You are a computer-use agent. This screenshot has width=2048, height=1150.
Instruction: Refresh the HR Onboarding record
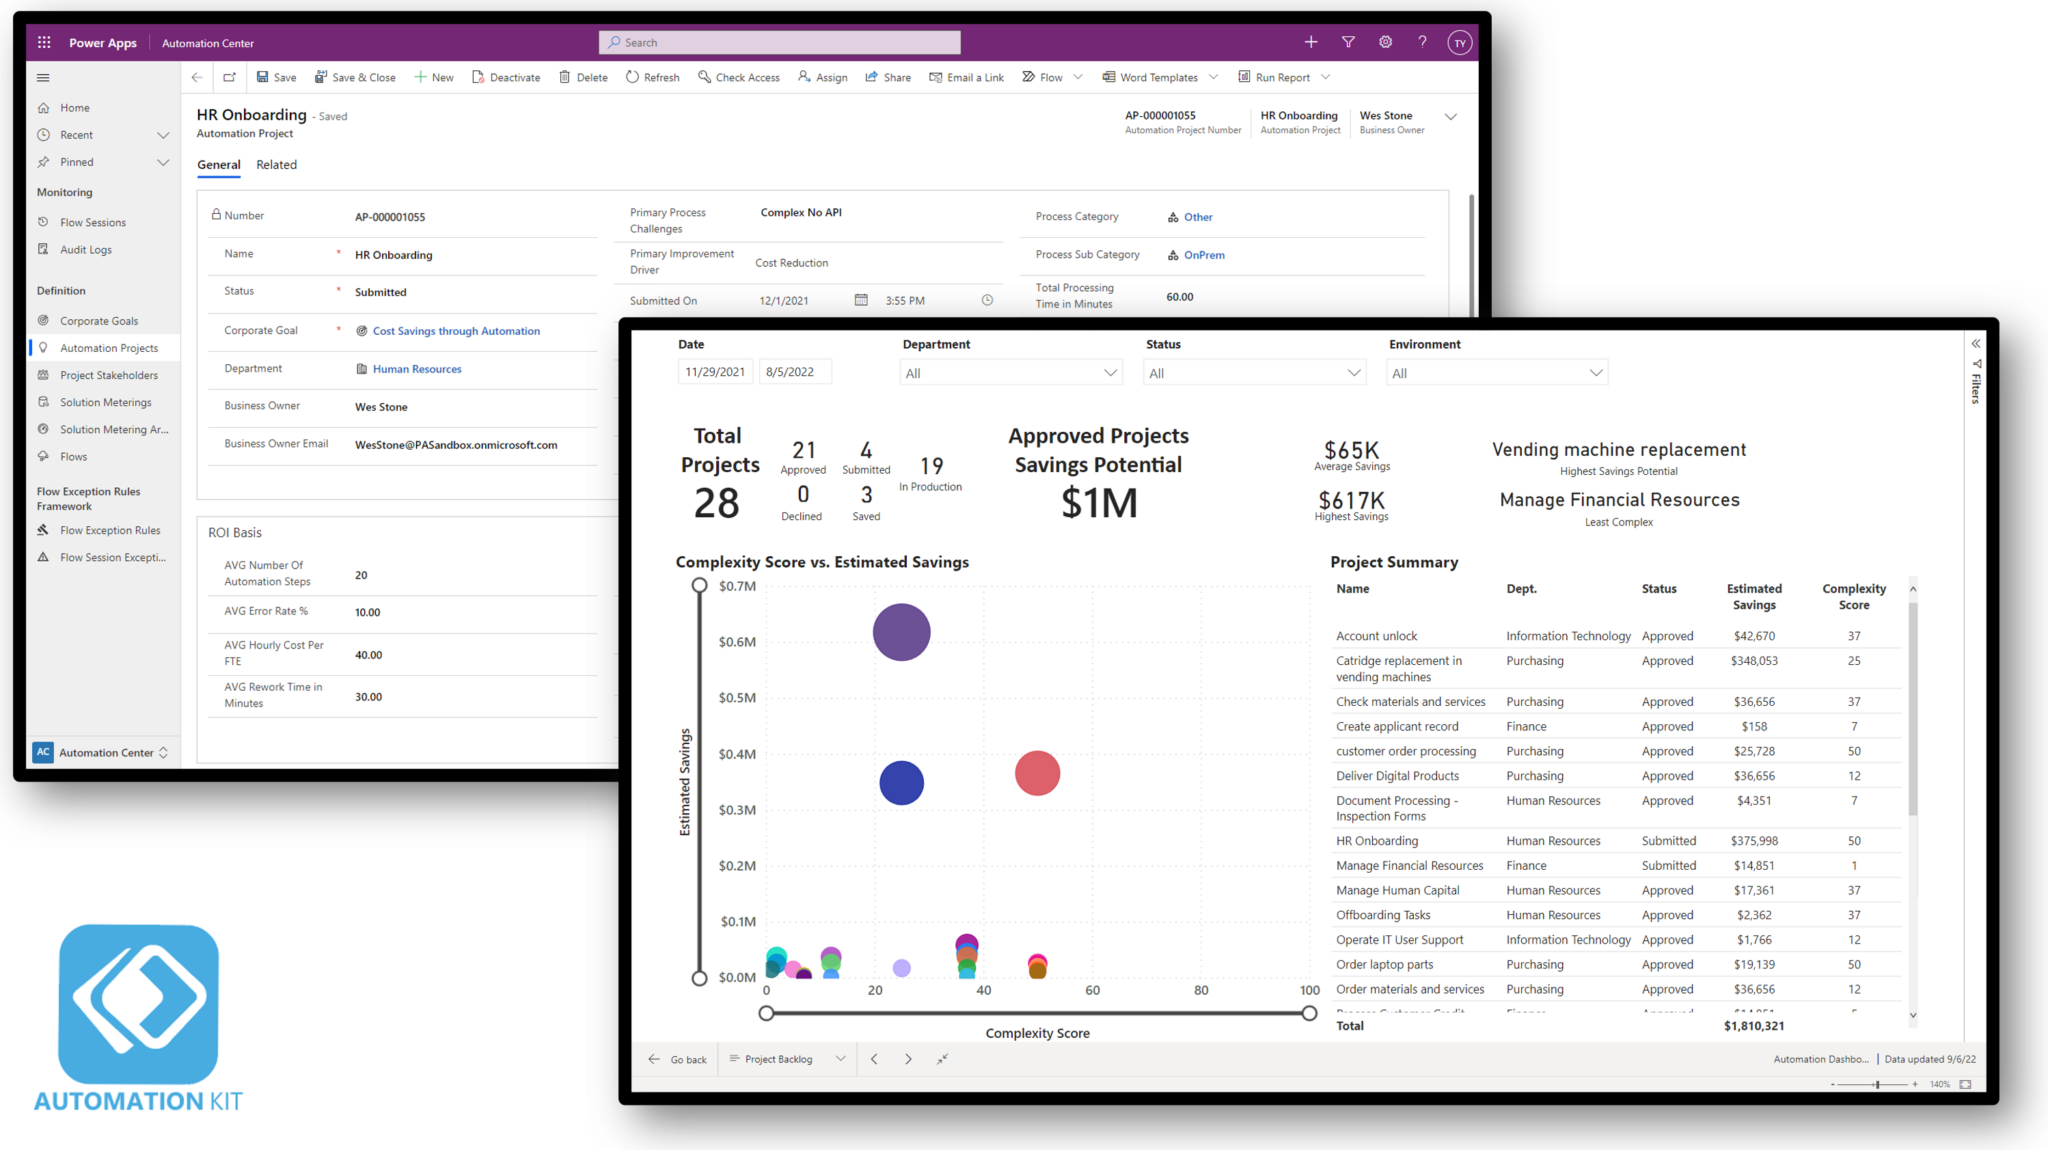tap(652, 77)
